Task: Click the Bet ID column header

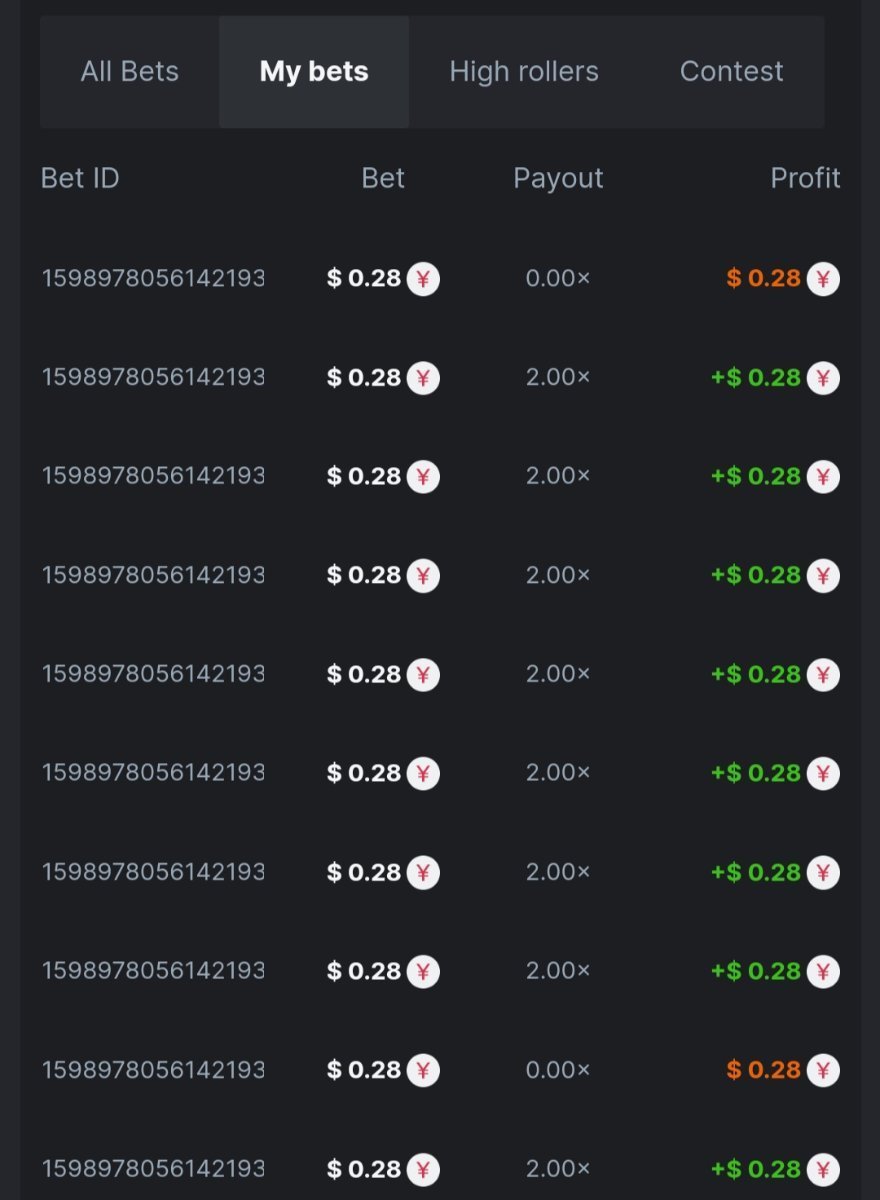Action: coord(80,178)
